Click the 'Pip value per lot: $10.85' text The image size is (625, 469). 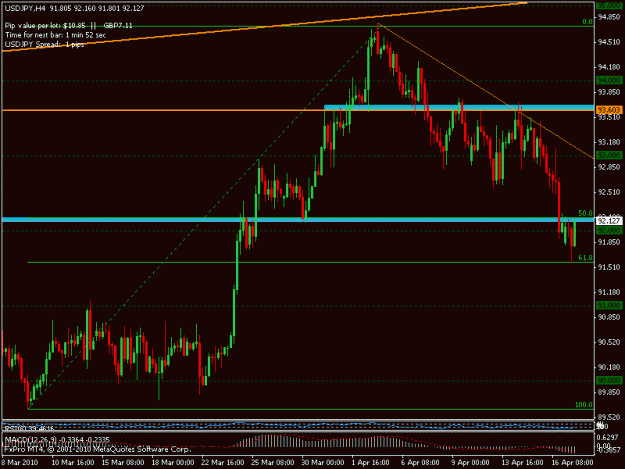tap(45, 26)
